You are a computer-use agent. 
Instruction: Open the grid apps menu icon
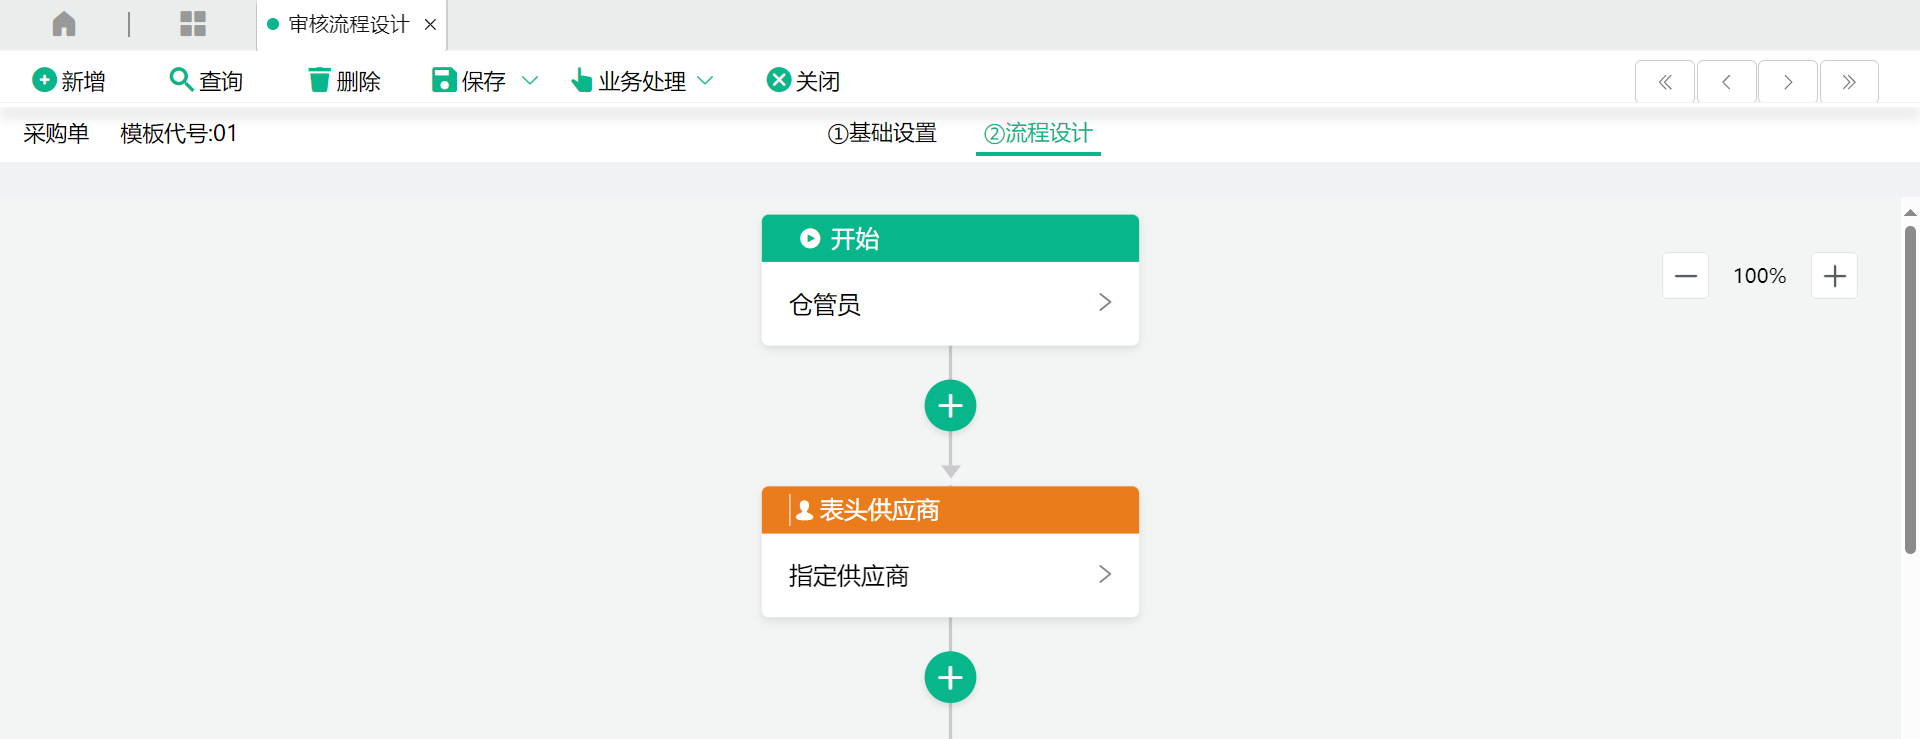[193, 24]
